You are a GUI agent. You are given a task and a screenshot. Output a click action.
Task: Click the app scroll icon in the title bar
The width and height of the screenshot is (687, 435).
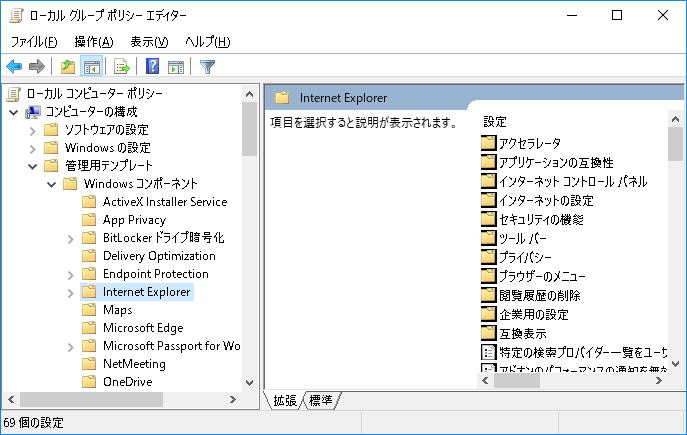16,15
